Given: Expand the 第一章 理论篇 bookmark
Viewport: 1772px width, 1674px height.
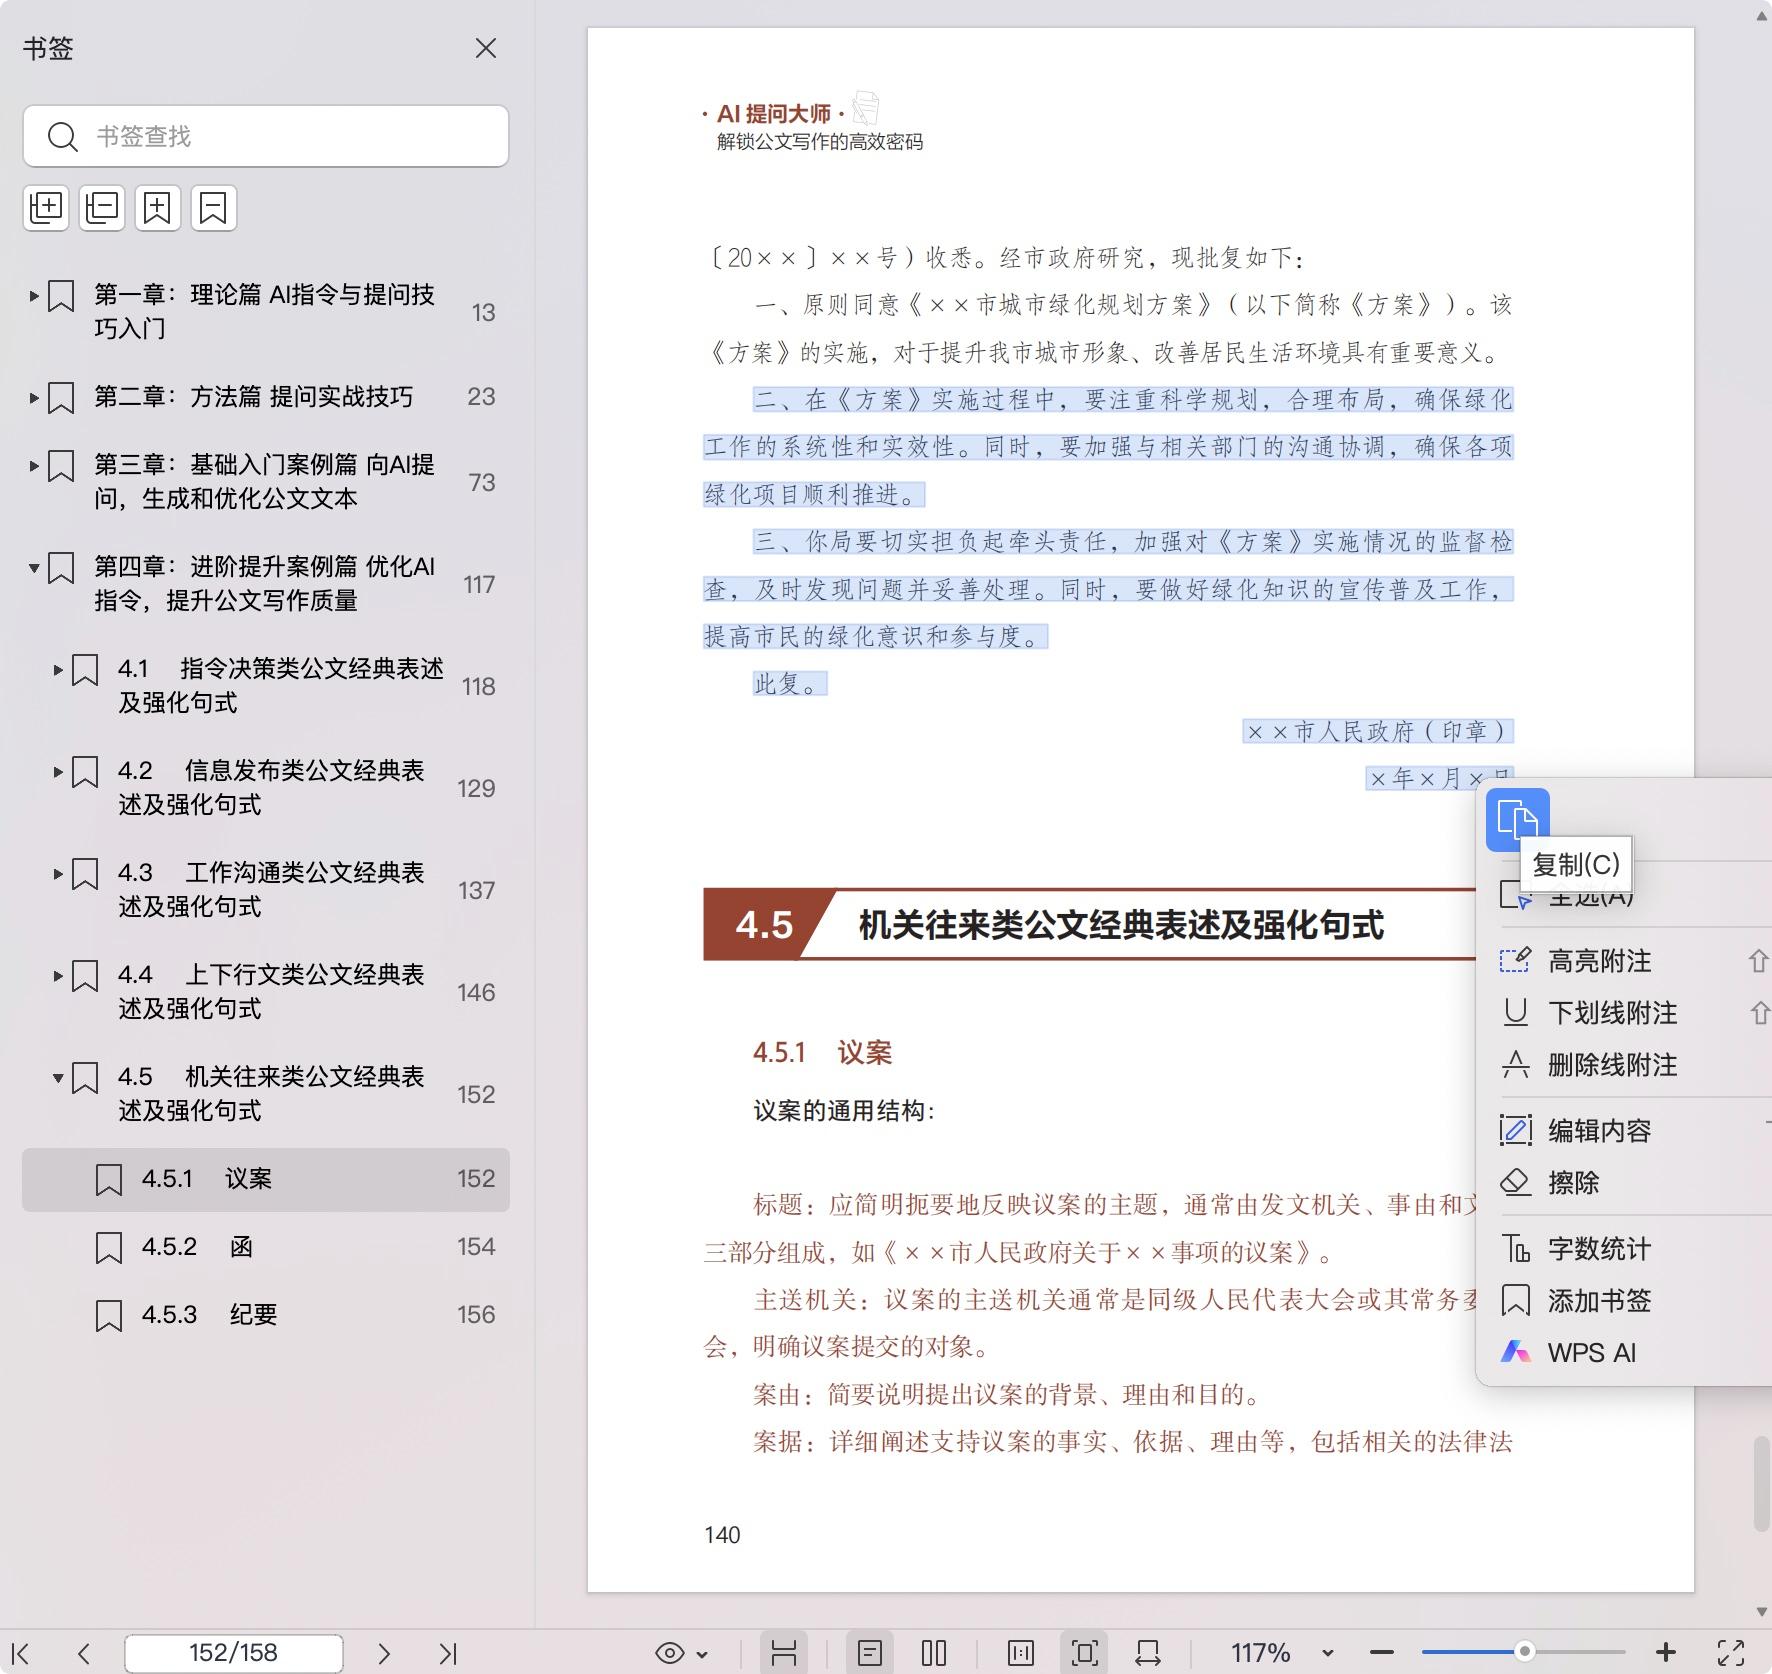Looking at the screenshot, I should pos(34,296).
